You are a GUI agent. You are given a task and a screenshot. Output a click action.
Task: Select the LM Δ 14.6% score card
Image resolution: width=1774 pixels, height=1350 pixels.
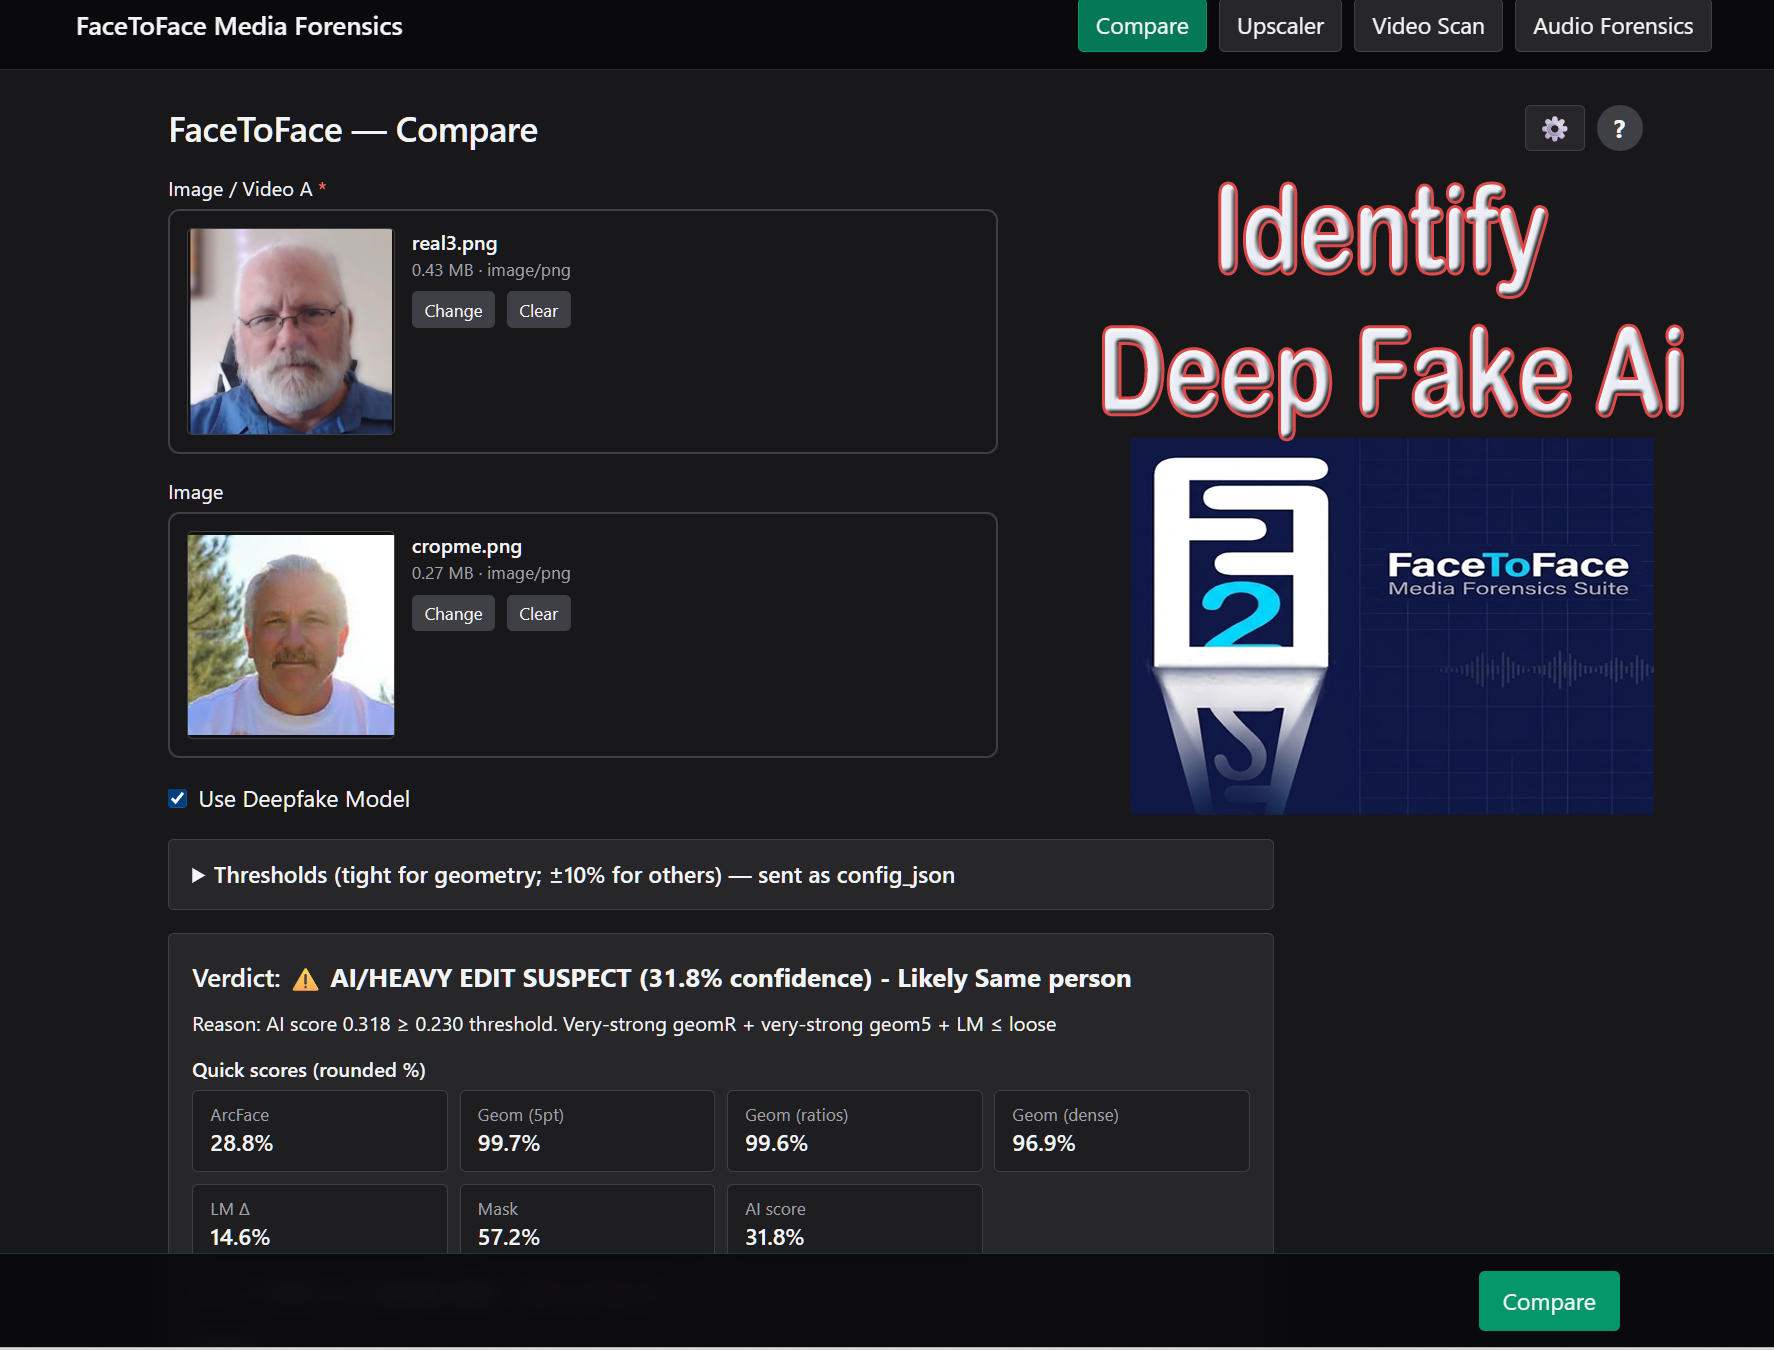[320, 1220]
